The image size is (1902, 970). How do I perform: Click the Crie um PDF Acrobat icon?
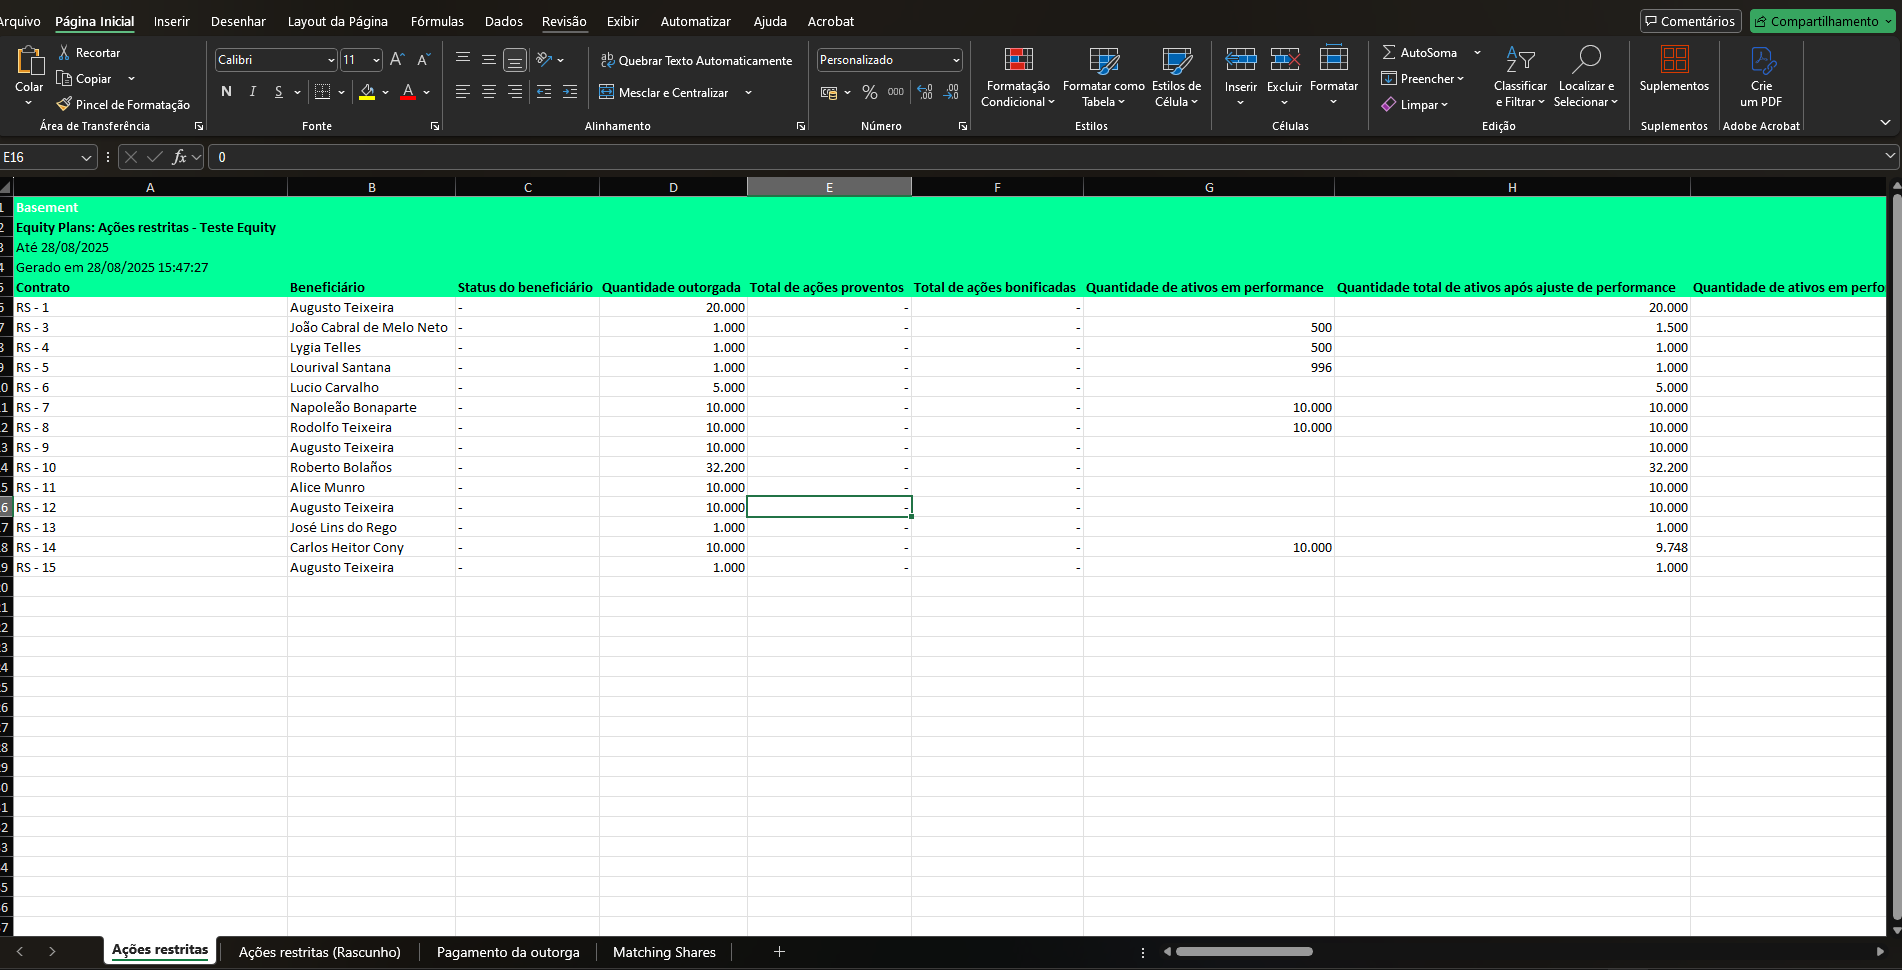coord(1761,62)
